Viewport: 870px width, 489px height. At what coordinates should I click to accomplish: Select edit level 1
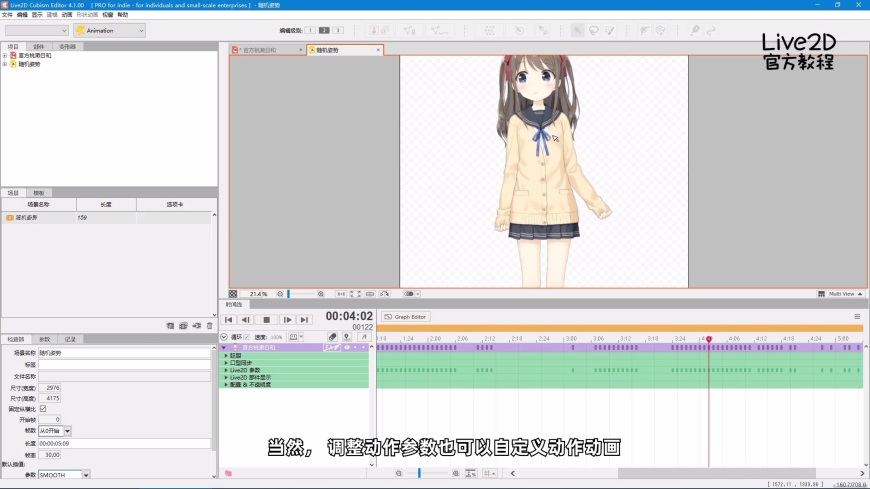pos(310,31)
